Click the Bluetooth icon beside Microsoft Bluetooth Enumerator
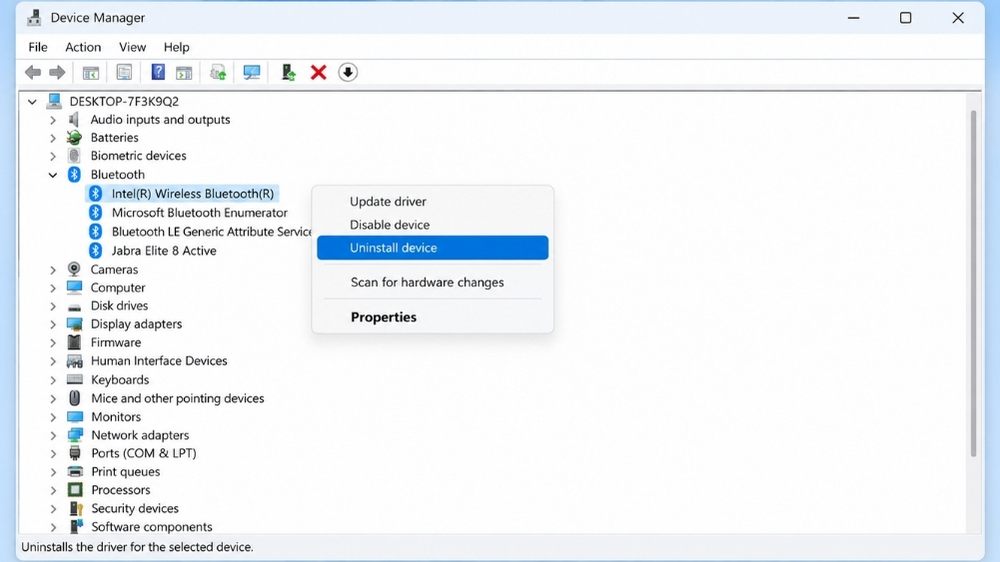Screen dimensions: 1000x562 tap(96, 212)
